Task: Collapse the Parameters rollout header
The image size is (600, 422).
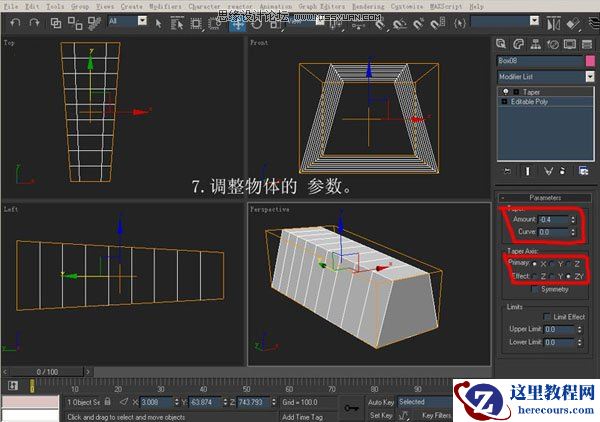Action: click(545, 197)
